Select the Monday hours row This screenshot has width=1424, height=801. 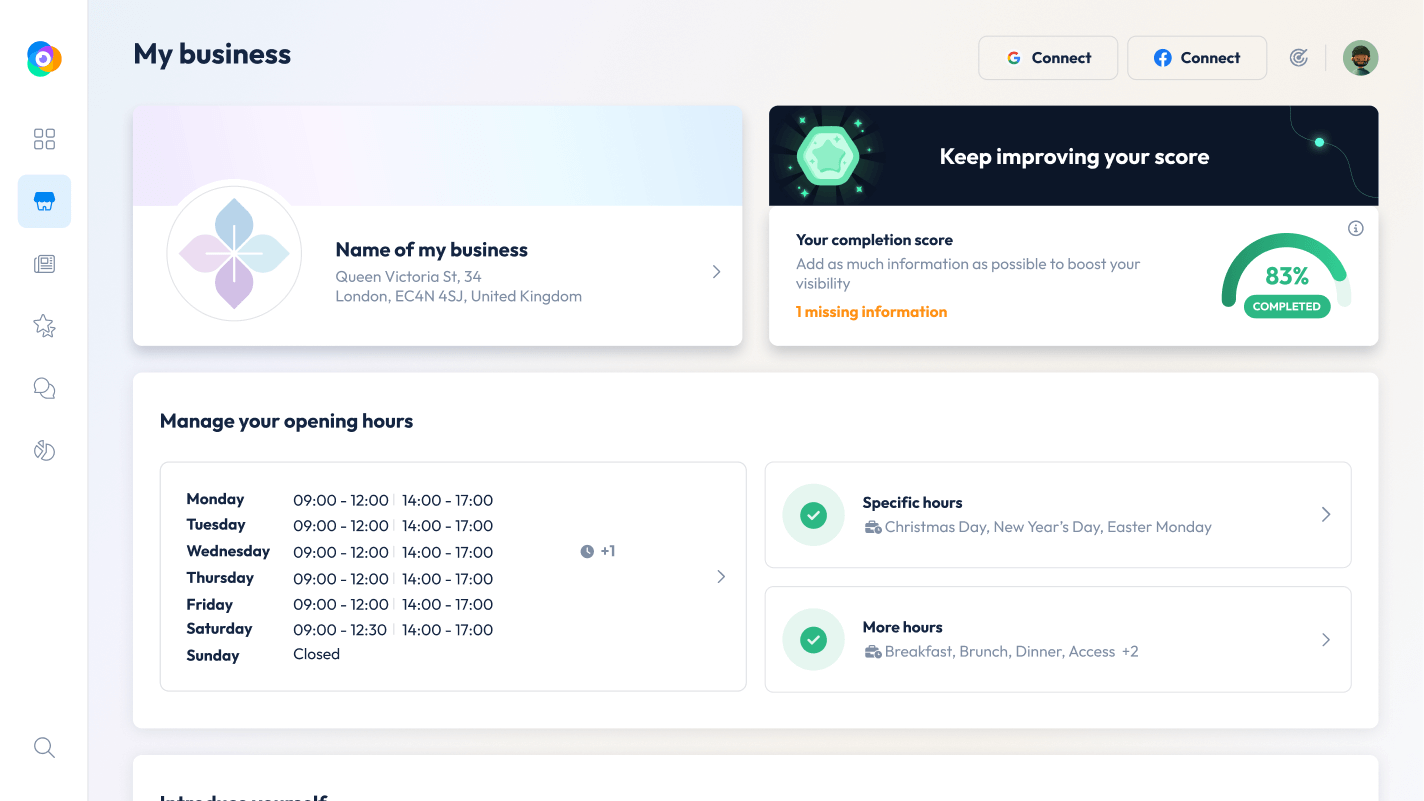tap(339, 500)
